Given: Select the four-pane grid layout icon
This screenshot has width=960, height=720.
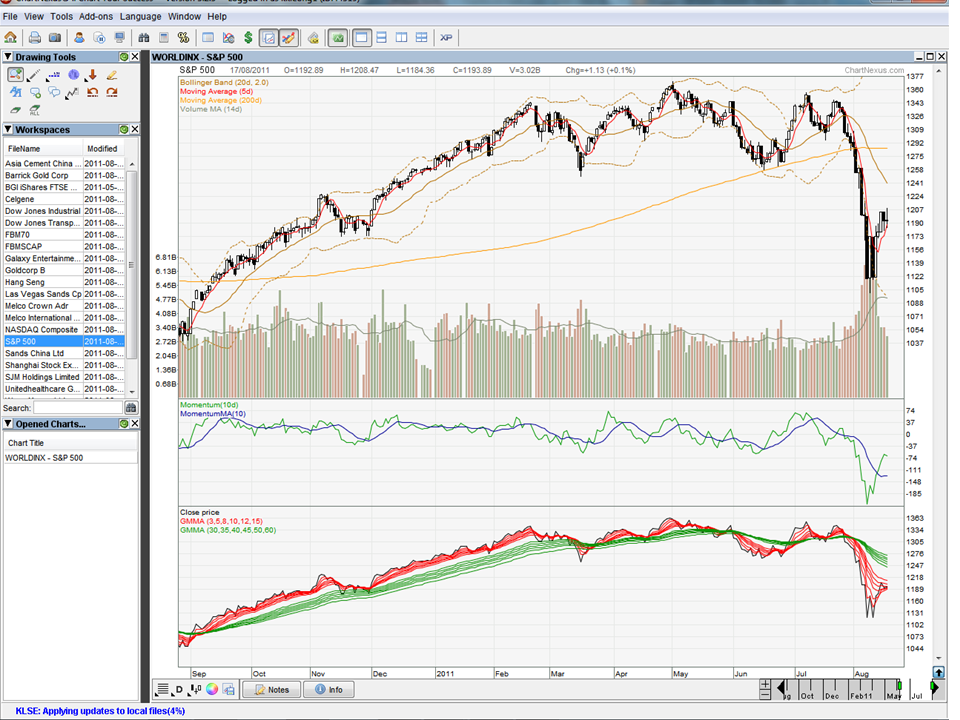Looking at the screenshot, I should coord(421,38).
